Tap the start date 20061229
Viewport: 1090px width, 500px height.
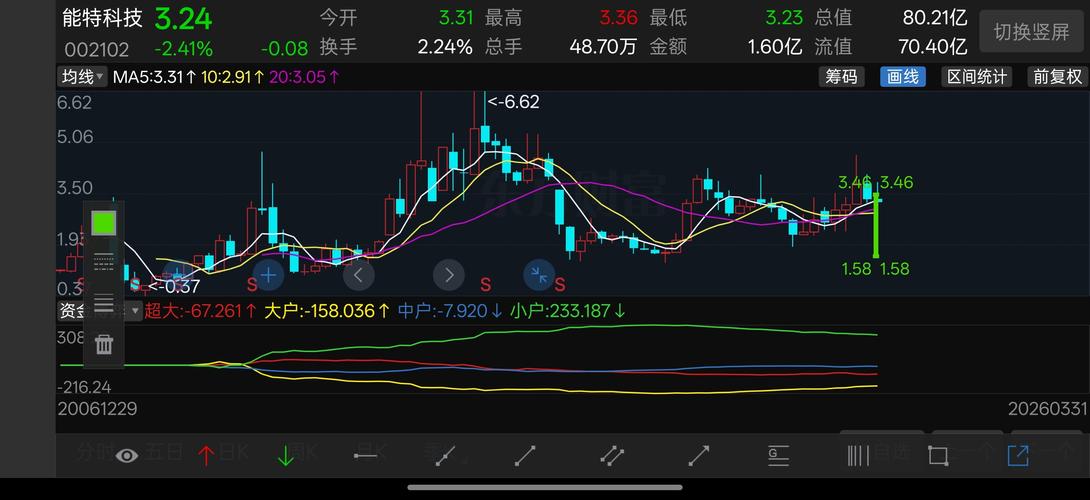tap(97, 409)
